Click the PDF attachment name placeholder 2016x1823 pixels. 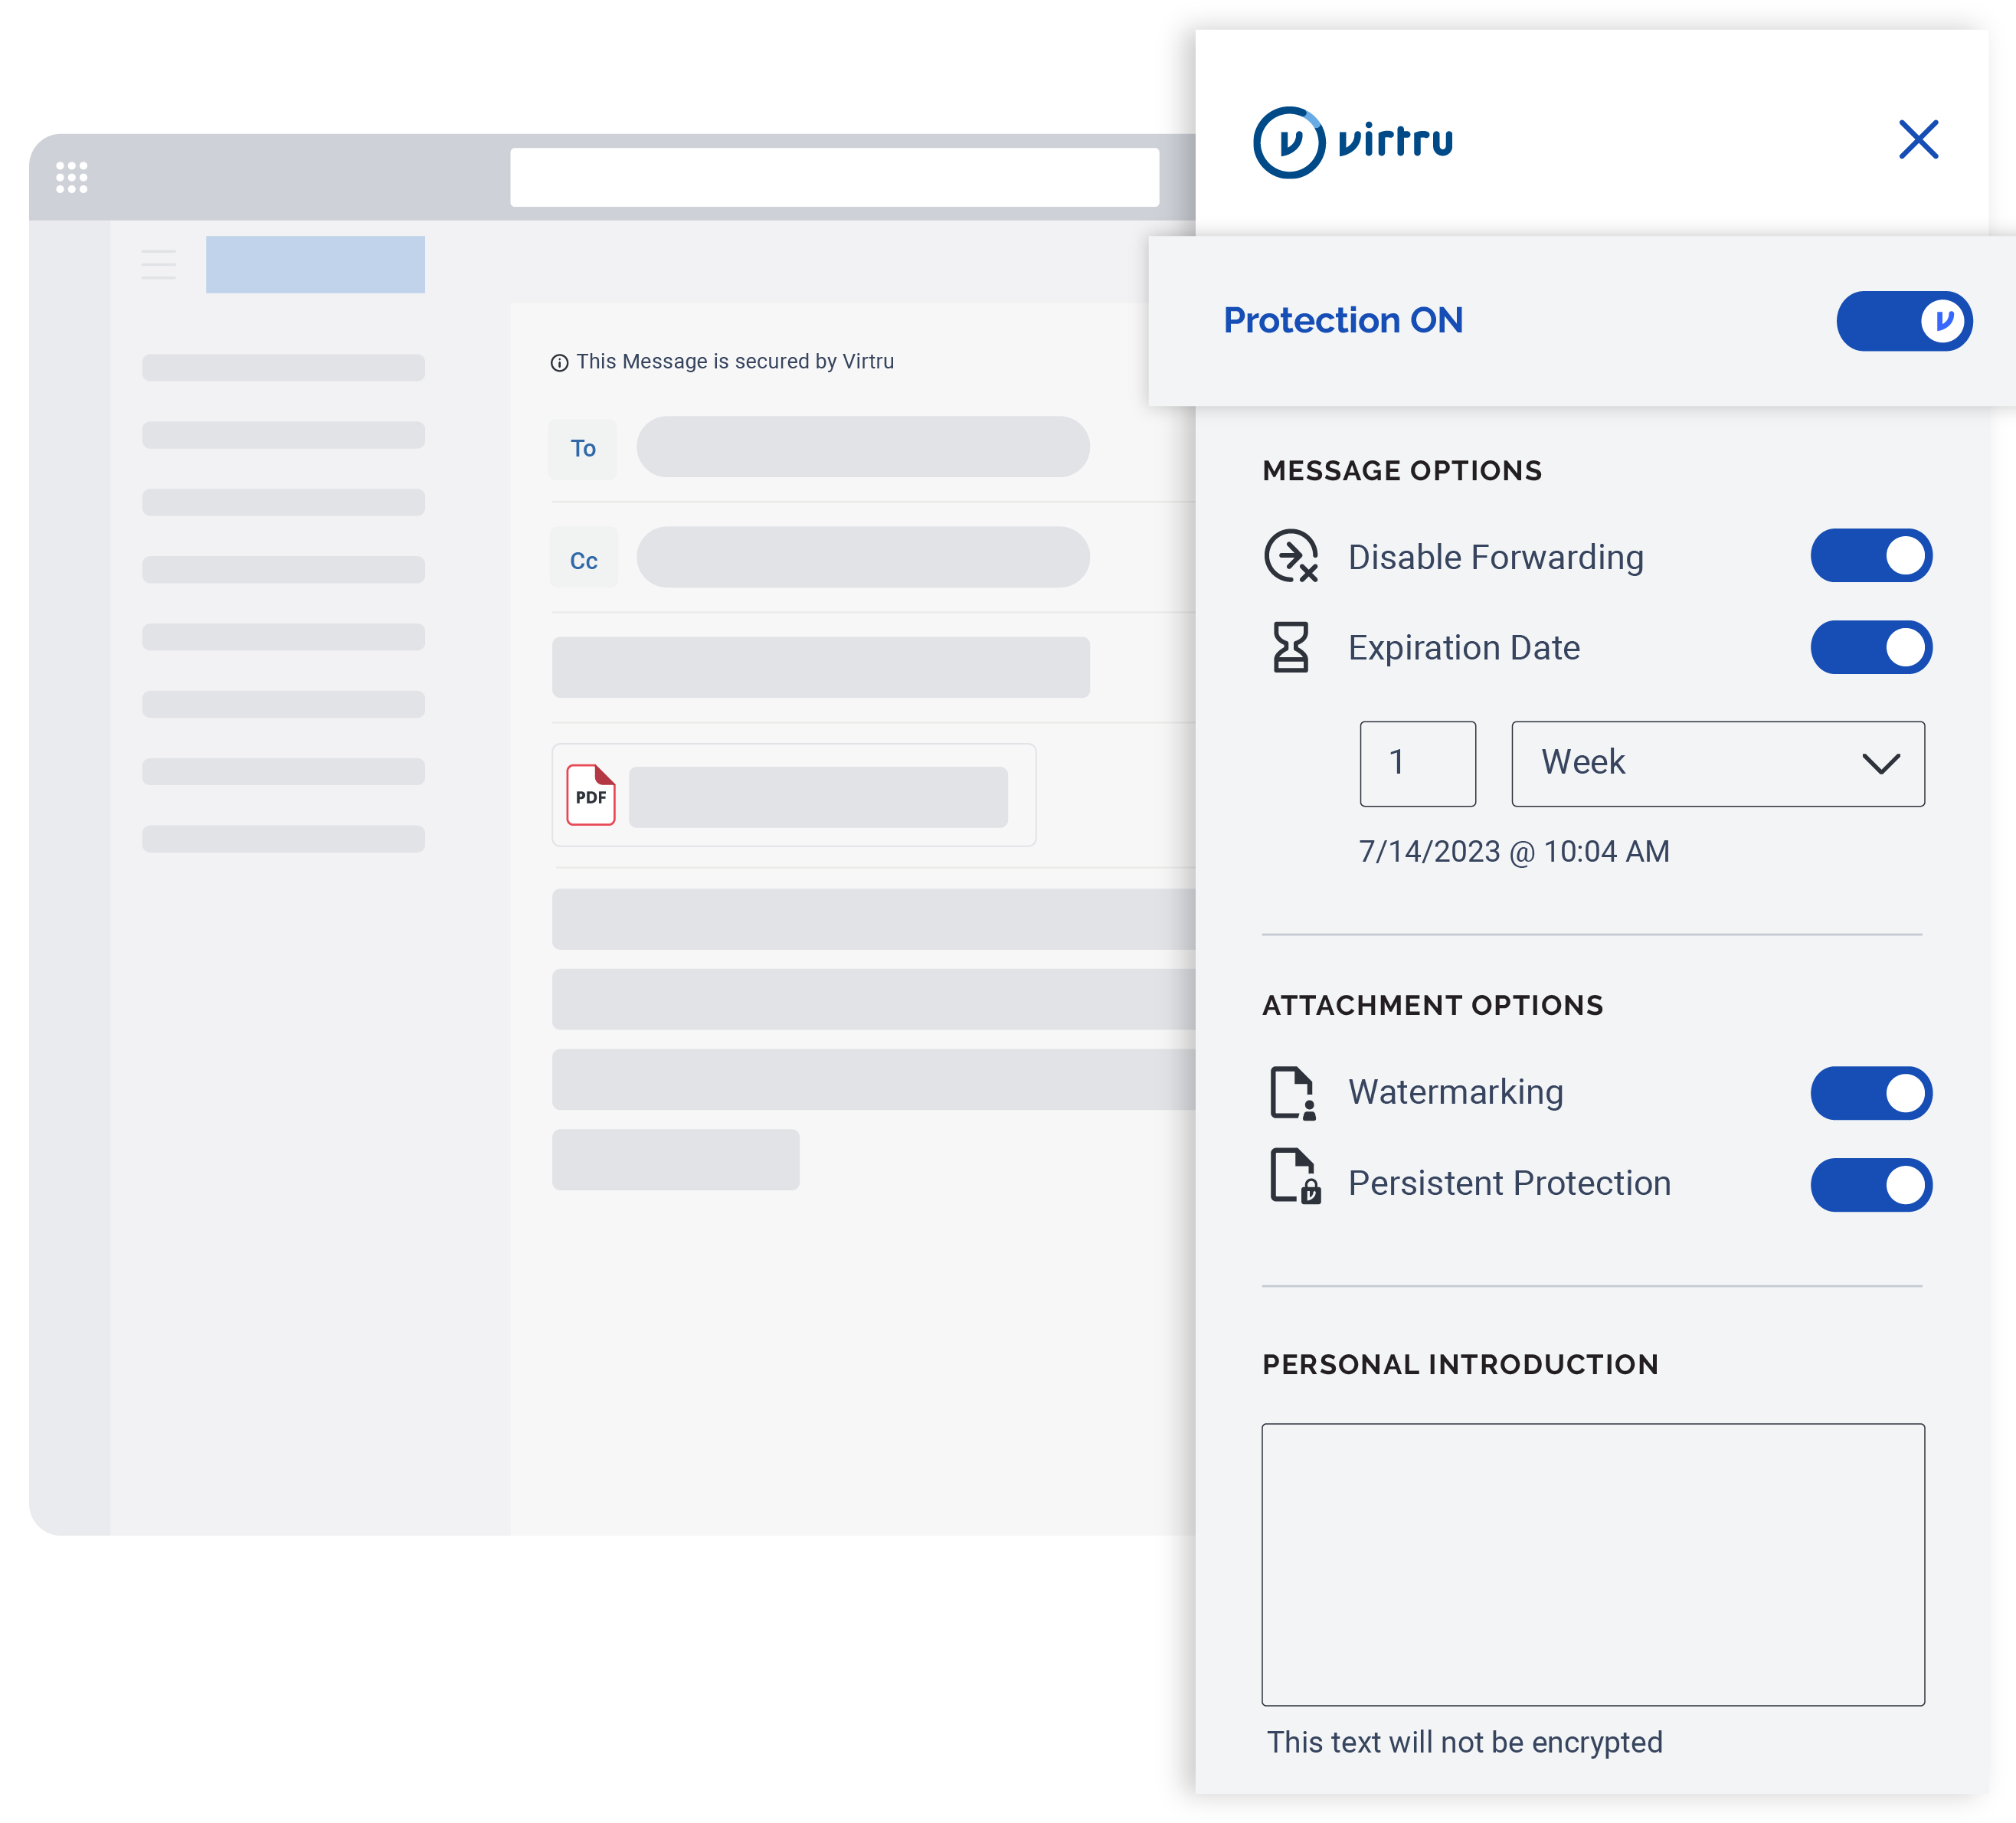coord(817,797)
